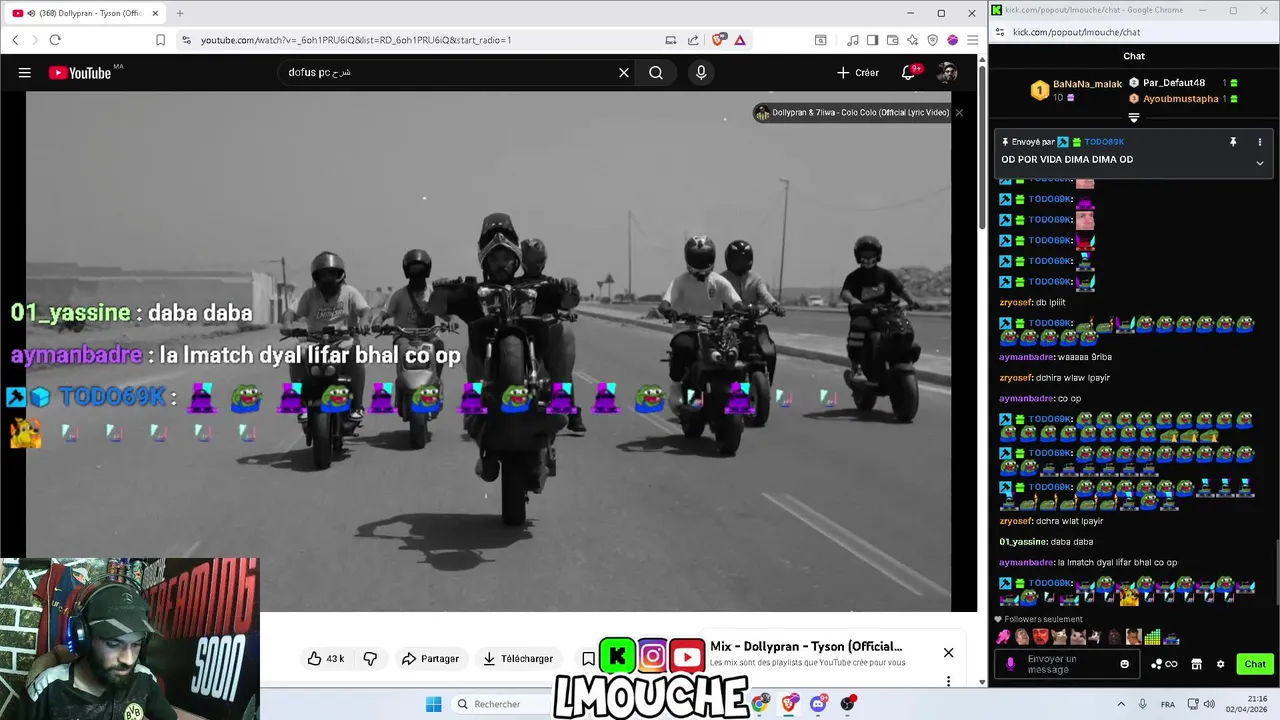The height and width of the screenshot is (720, 1280).
Task: Install app icon in address bar
Action: tap(671, 40)
